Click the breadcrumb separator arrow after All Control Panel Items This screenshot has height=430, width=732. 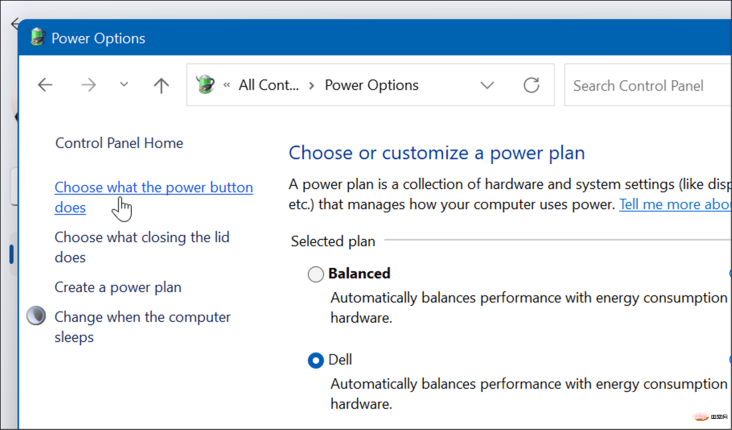[x=311, y=85]
